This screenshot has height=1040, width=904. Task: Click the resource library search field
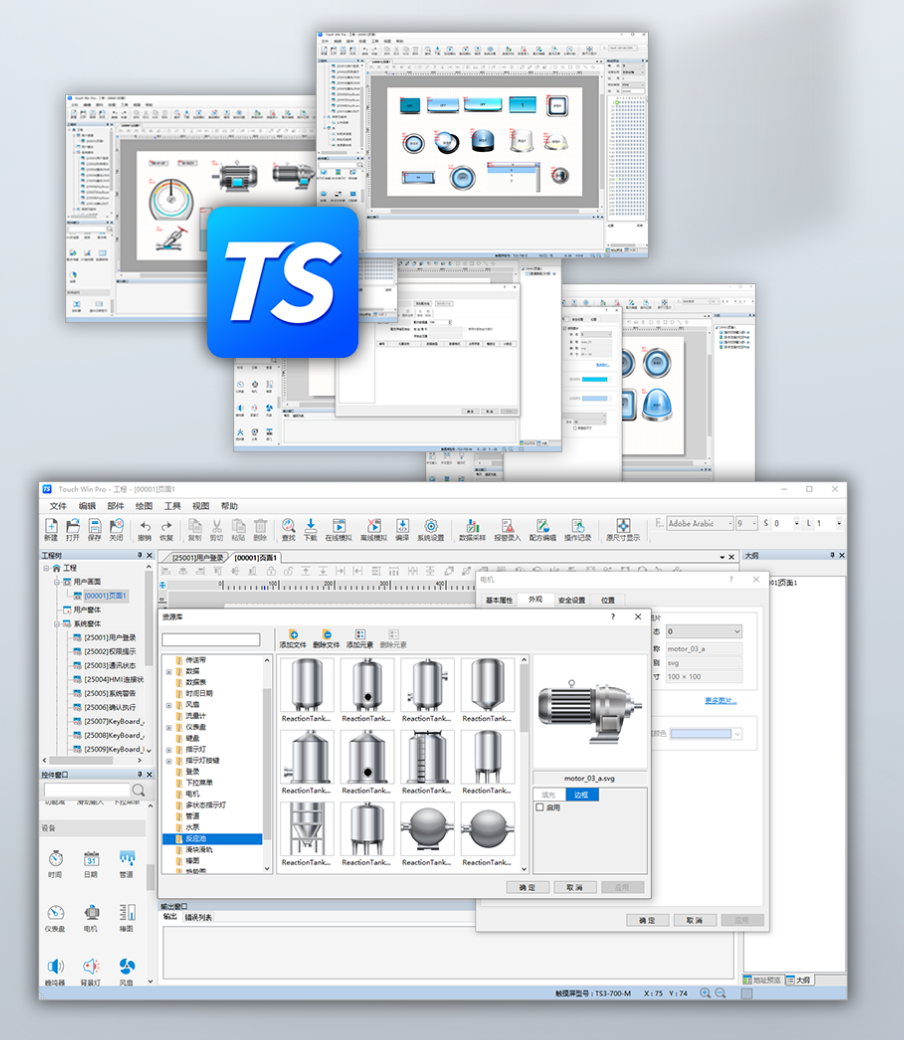(x=211, y=639)
